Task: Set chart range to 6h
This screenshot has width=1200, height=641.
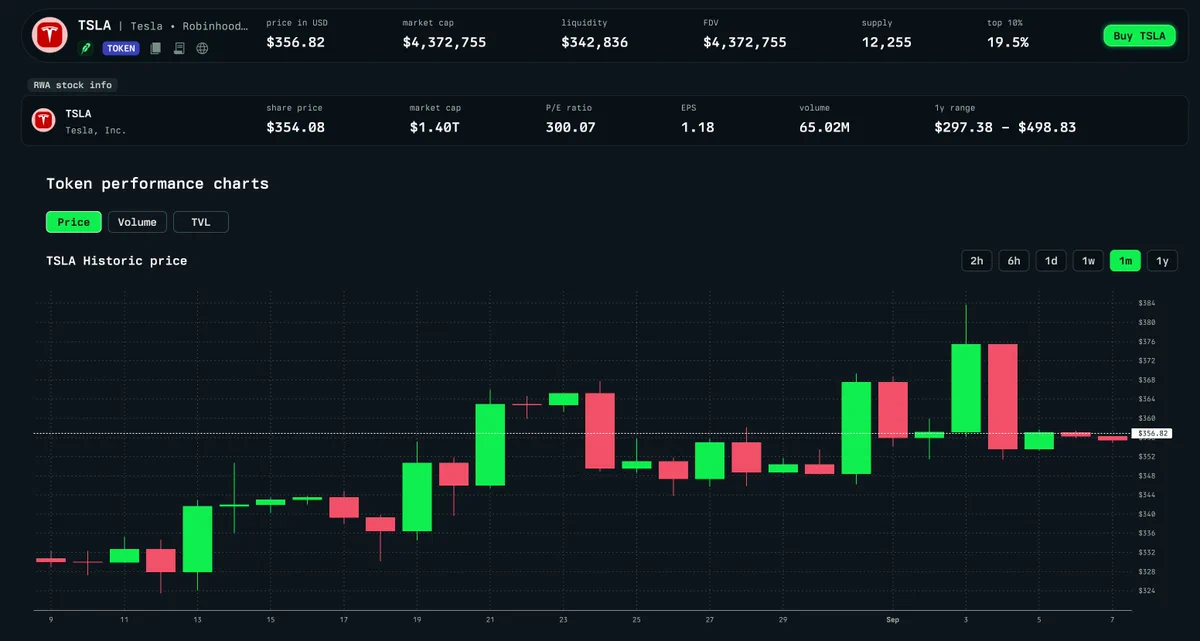Action: [1013, 261]
